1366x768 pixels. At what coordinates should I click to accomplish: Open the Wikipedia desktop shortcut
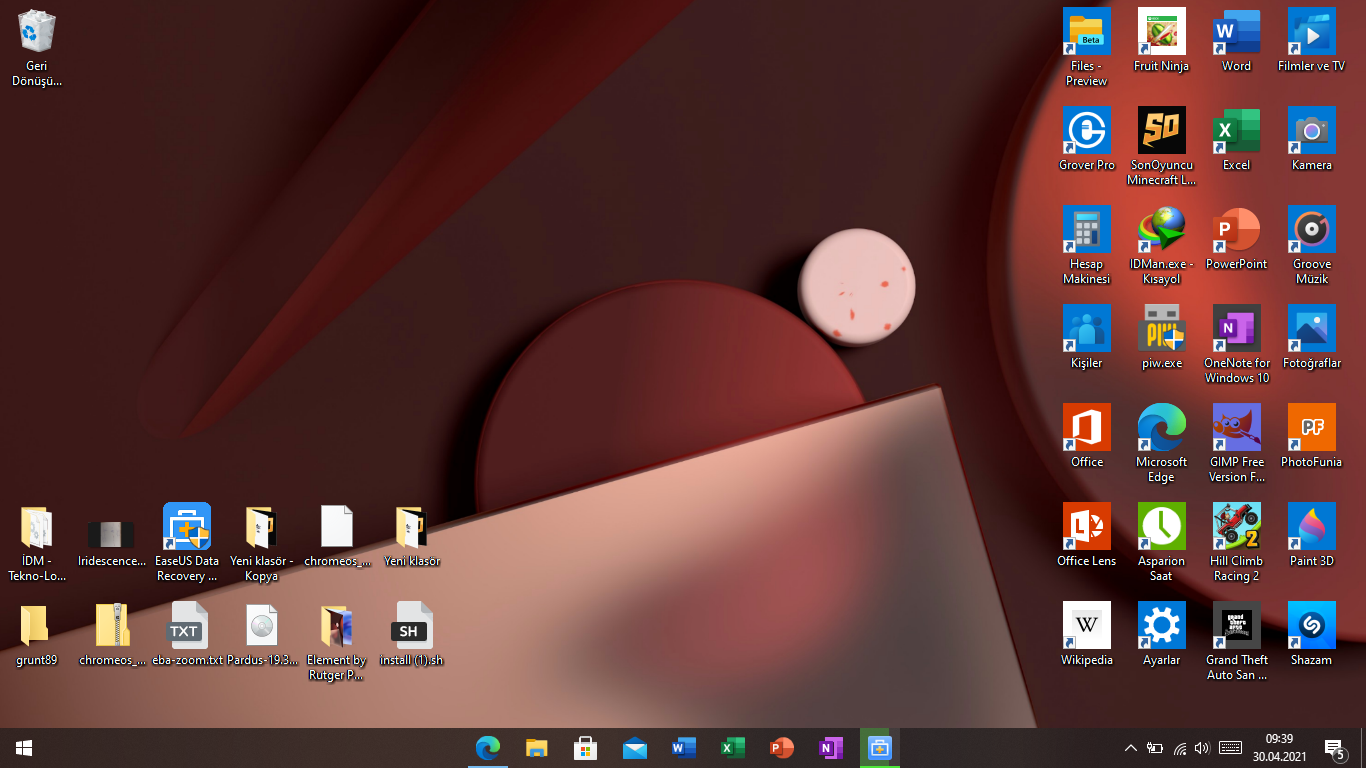(1087, 634)
